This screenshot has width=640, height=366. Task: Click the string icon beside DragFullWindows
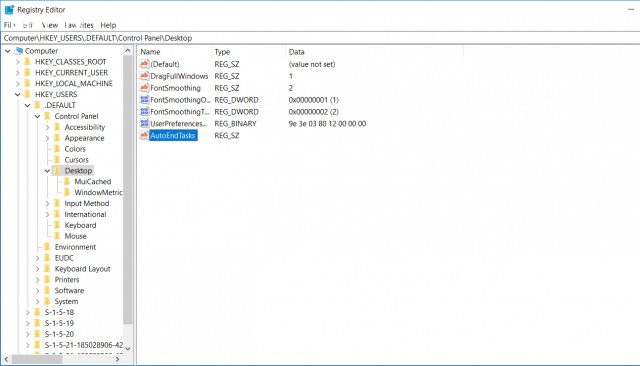[144, 76]
